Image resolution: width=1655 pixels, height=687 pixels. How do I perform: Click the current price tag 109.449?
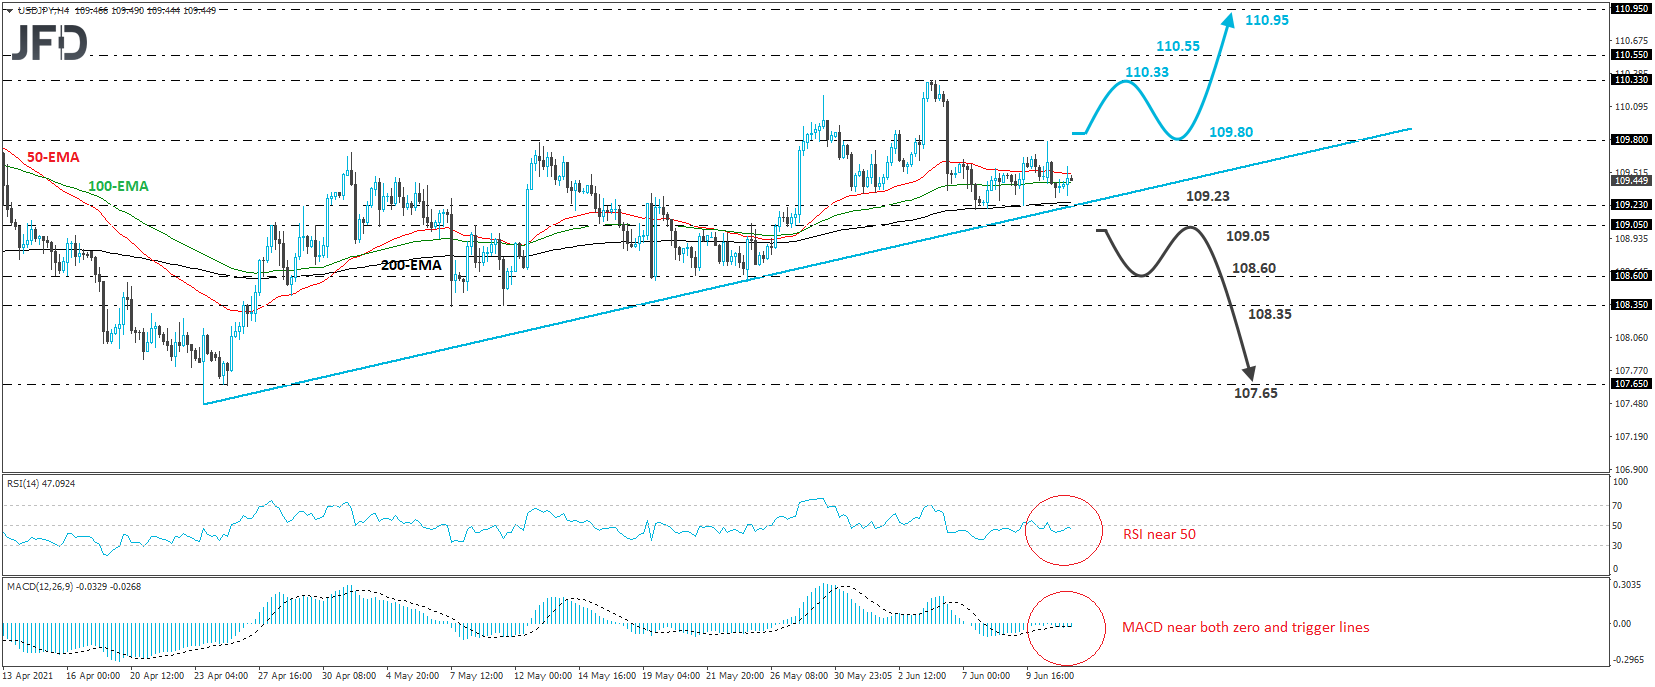(1631, 181)
